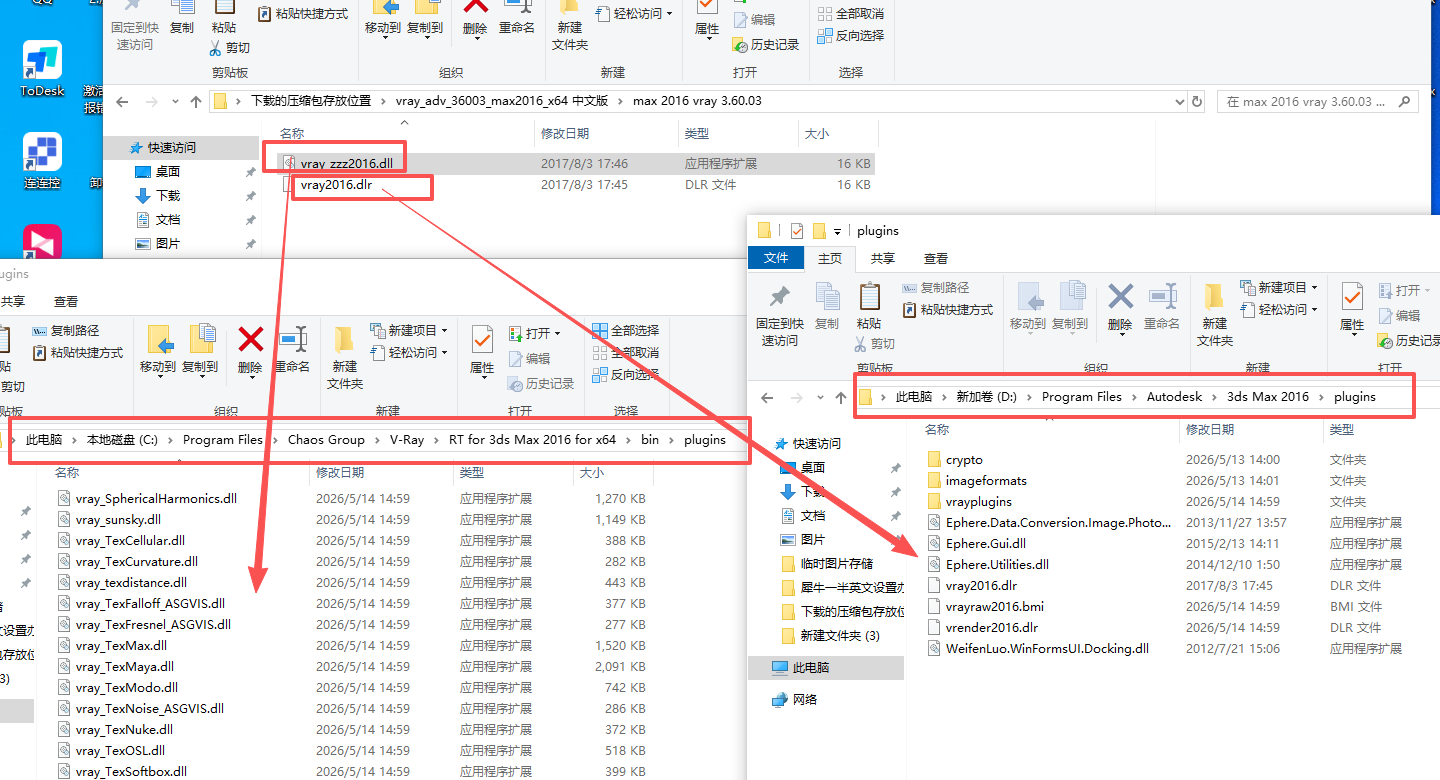Click 全部选择 in the Chaos Group plugins window

pos(625,330)
